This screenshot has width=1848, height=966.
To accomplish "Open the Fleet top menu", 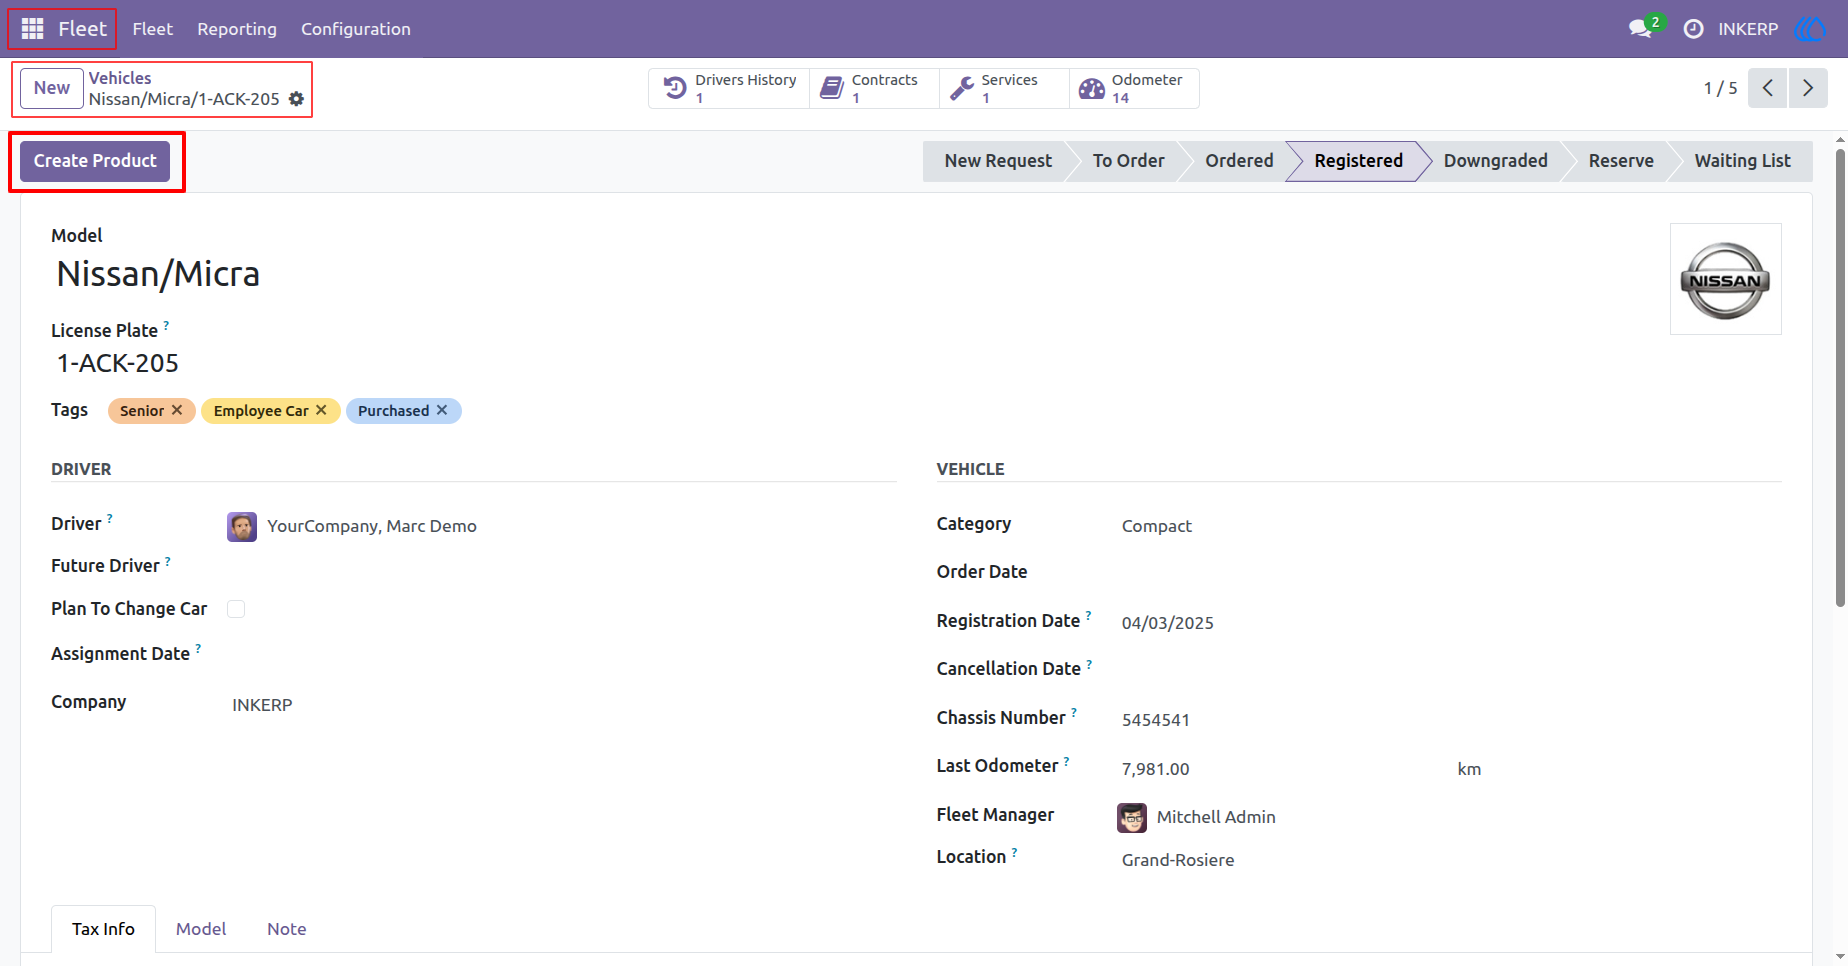I will [153, 29].
